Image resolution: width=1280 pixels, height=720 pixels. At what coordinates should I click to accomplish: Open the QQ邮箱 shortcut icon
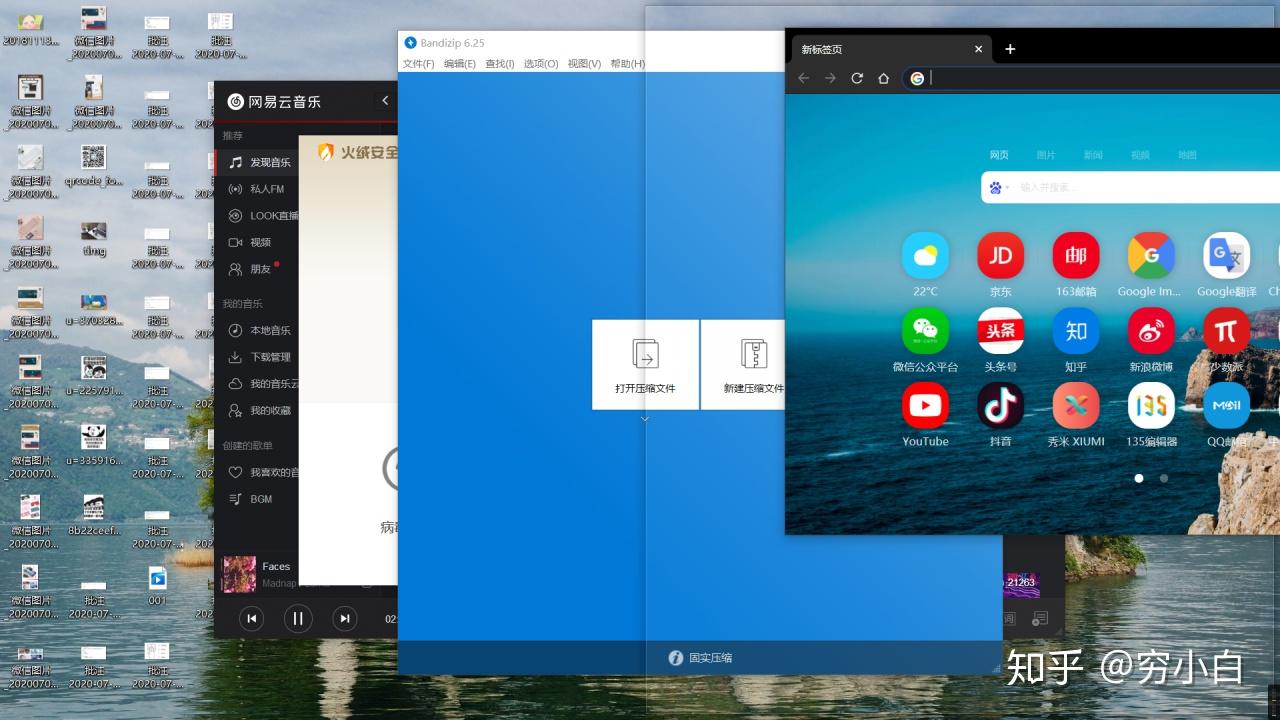[x=1226, y=406]
